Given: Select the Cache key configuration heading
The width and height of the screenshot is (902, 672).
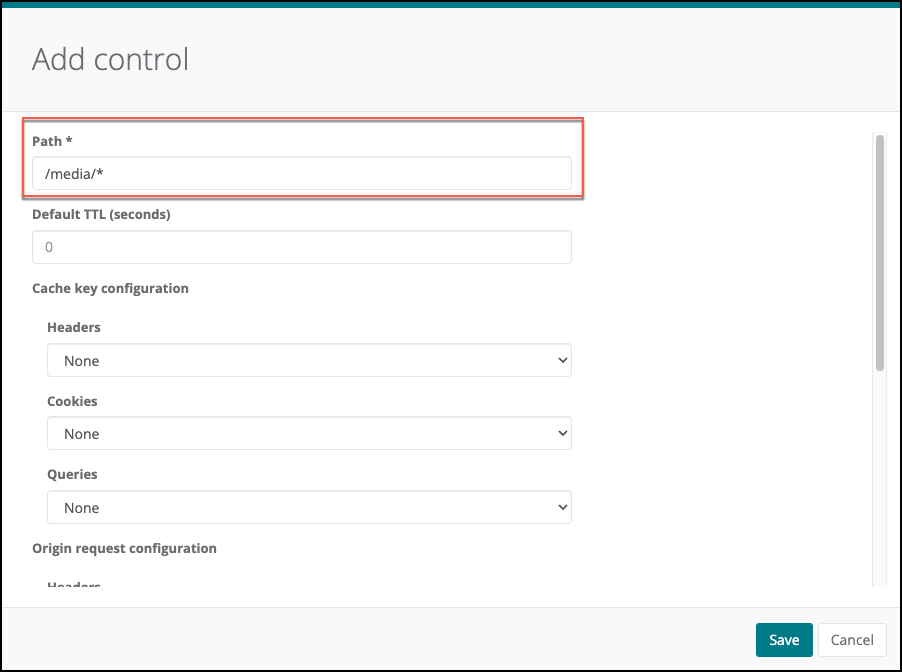Looking at the screenshot, I should [x=110, y=288].
